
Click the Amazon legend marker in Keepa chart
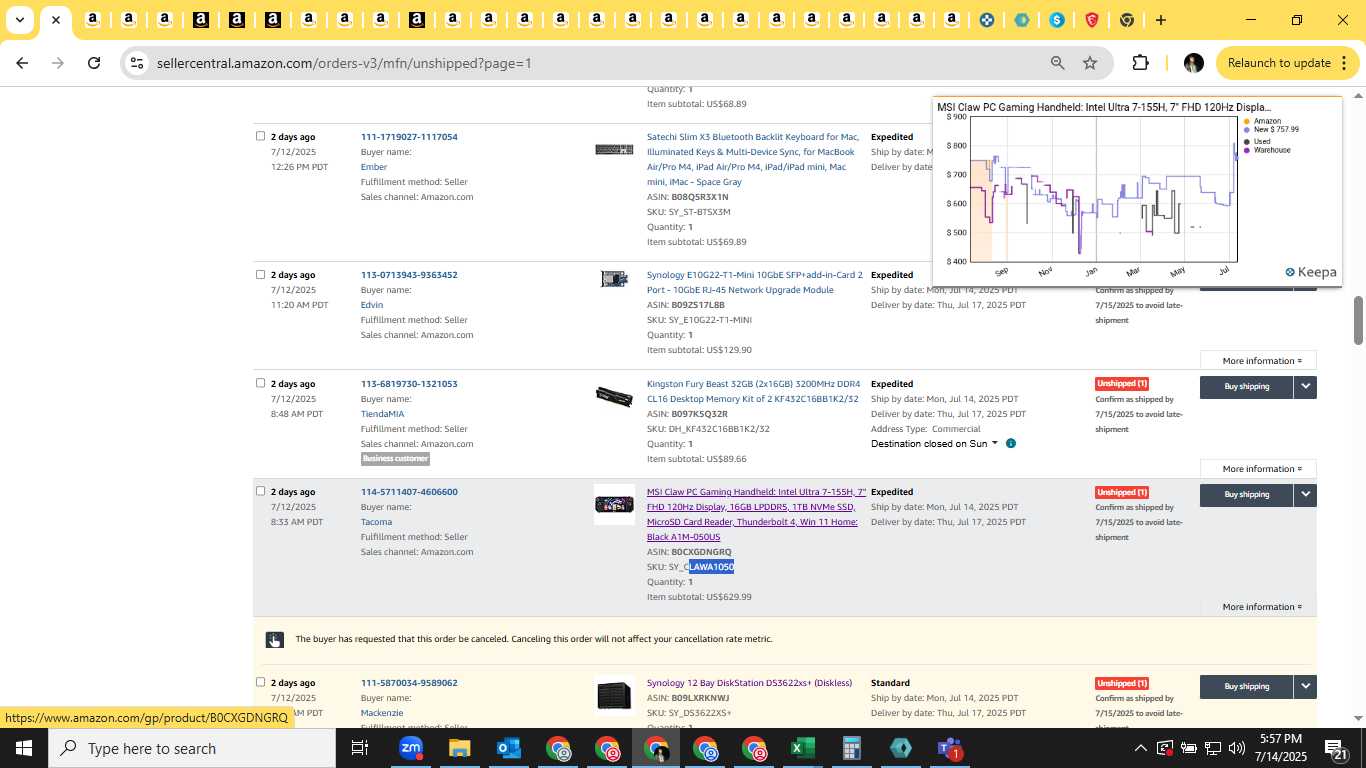coord(1246,121)
